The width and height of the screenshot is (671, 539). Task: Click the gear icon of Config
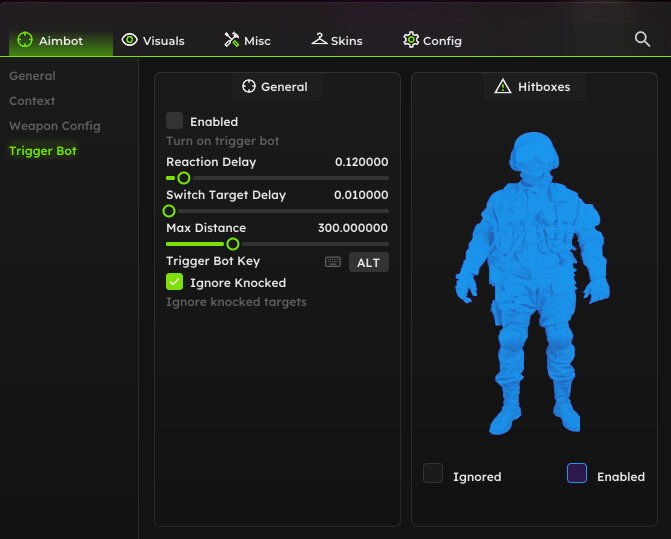coord(411,40)
